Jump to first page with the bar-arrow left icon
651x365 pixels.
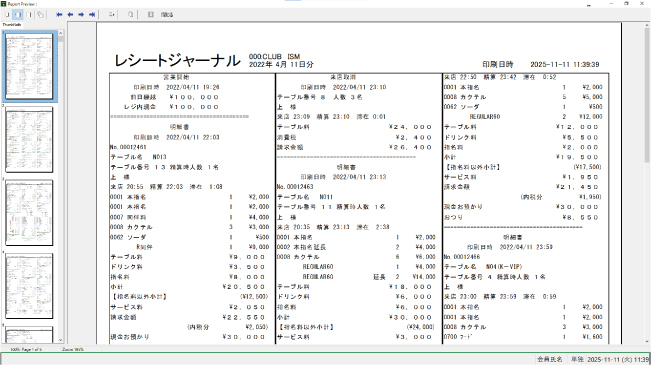tap(59, 15)
